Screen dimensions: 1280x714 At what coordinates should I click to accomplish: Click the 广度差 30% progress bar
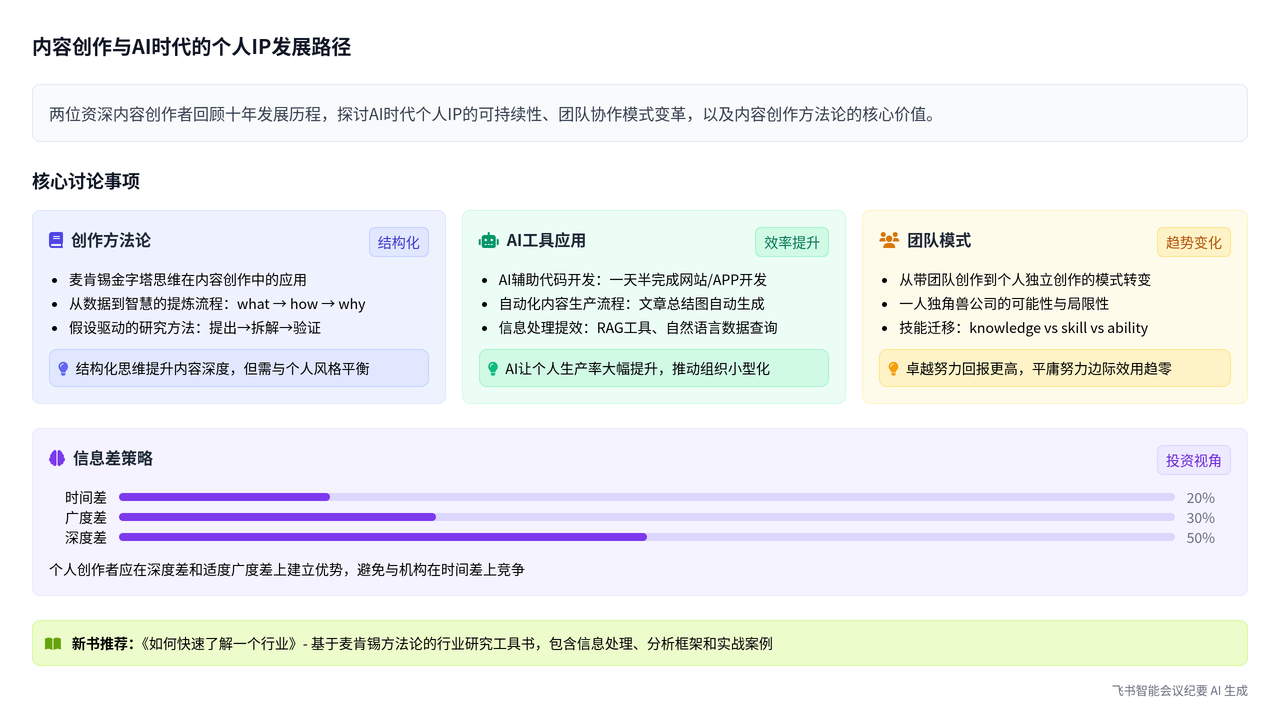646,517
